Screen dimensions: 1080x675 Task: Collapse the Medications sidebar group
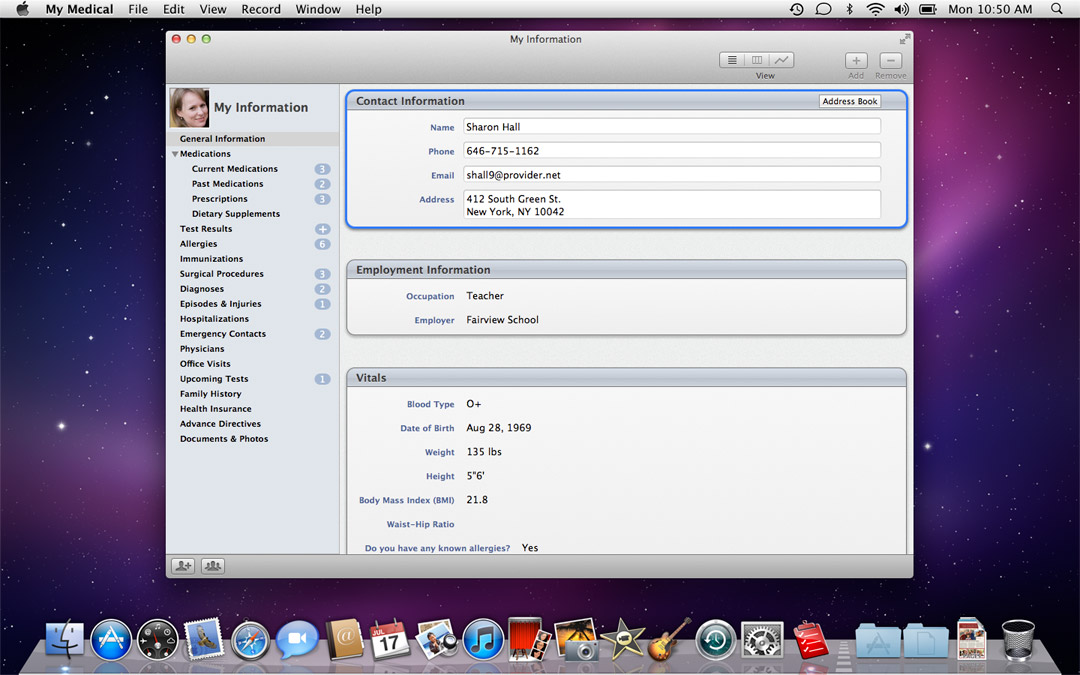(x=175, y=154)
